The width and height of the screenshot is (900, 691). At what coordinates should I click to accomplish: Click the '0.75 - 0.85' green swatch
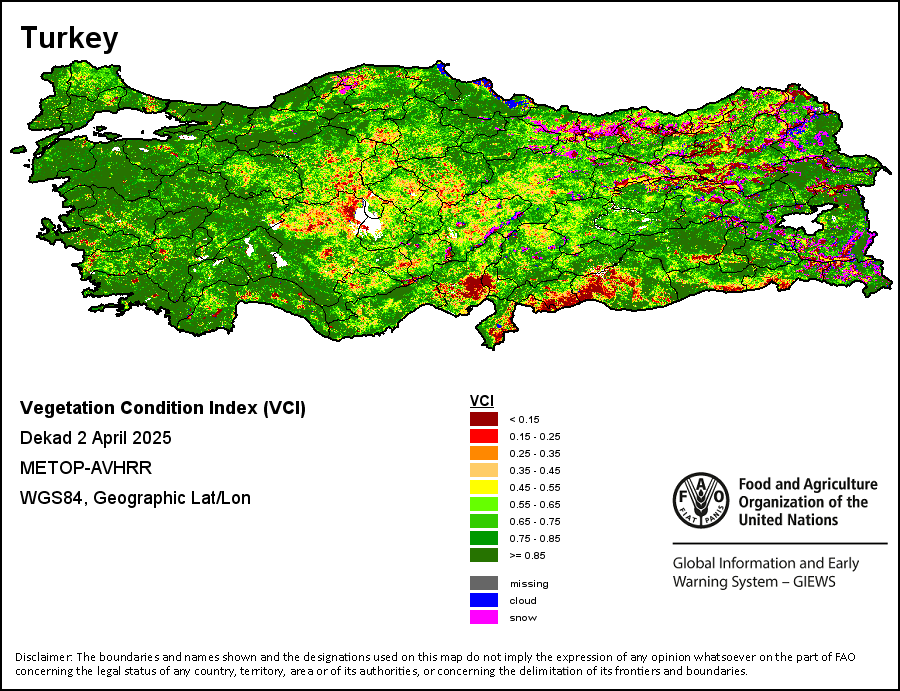pos(484,538)
